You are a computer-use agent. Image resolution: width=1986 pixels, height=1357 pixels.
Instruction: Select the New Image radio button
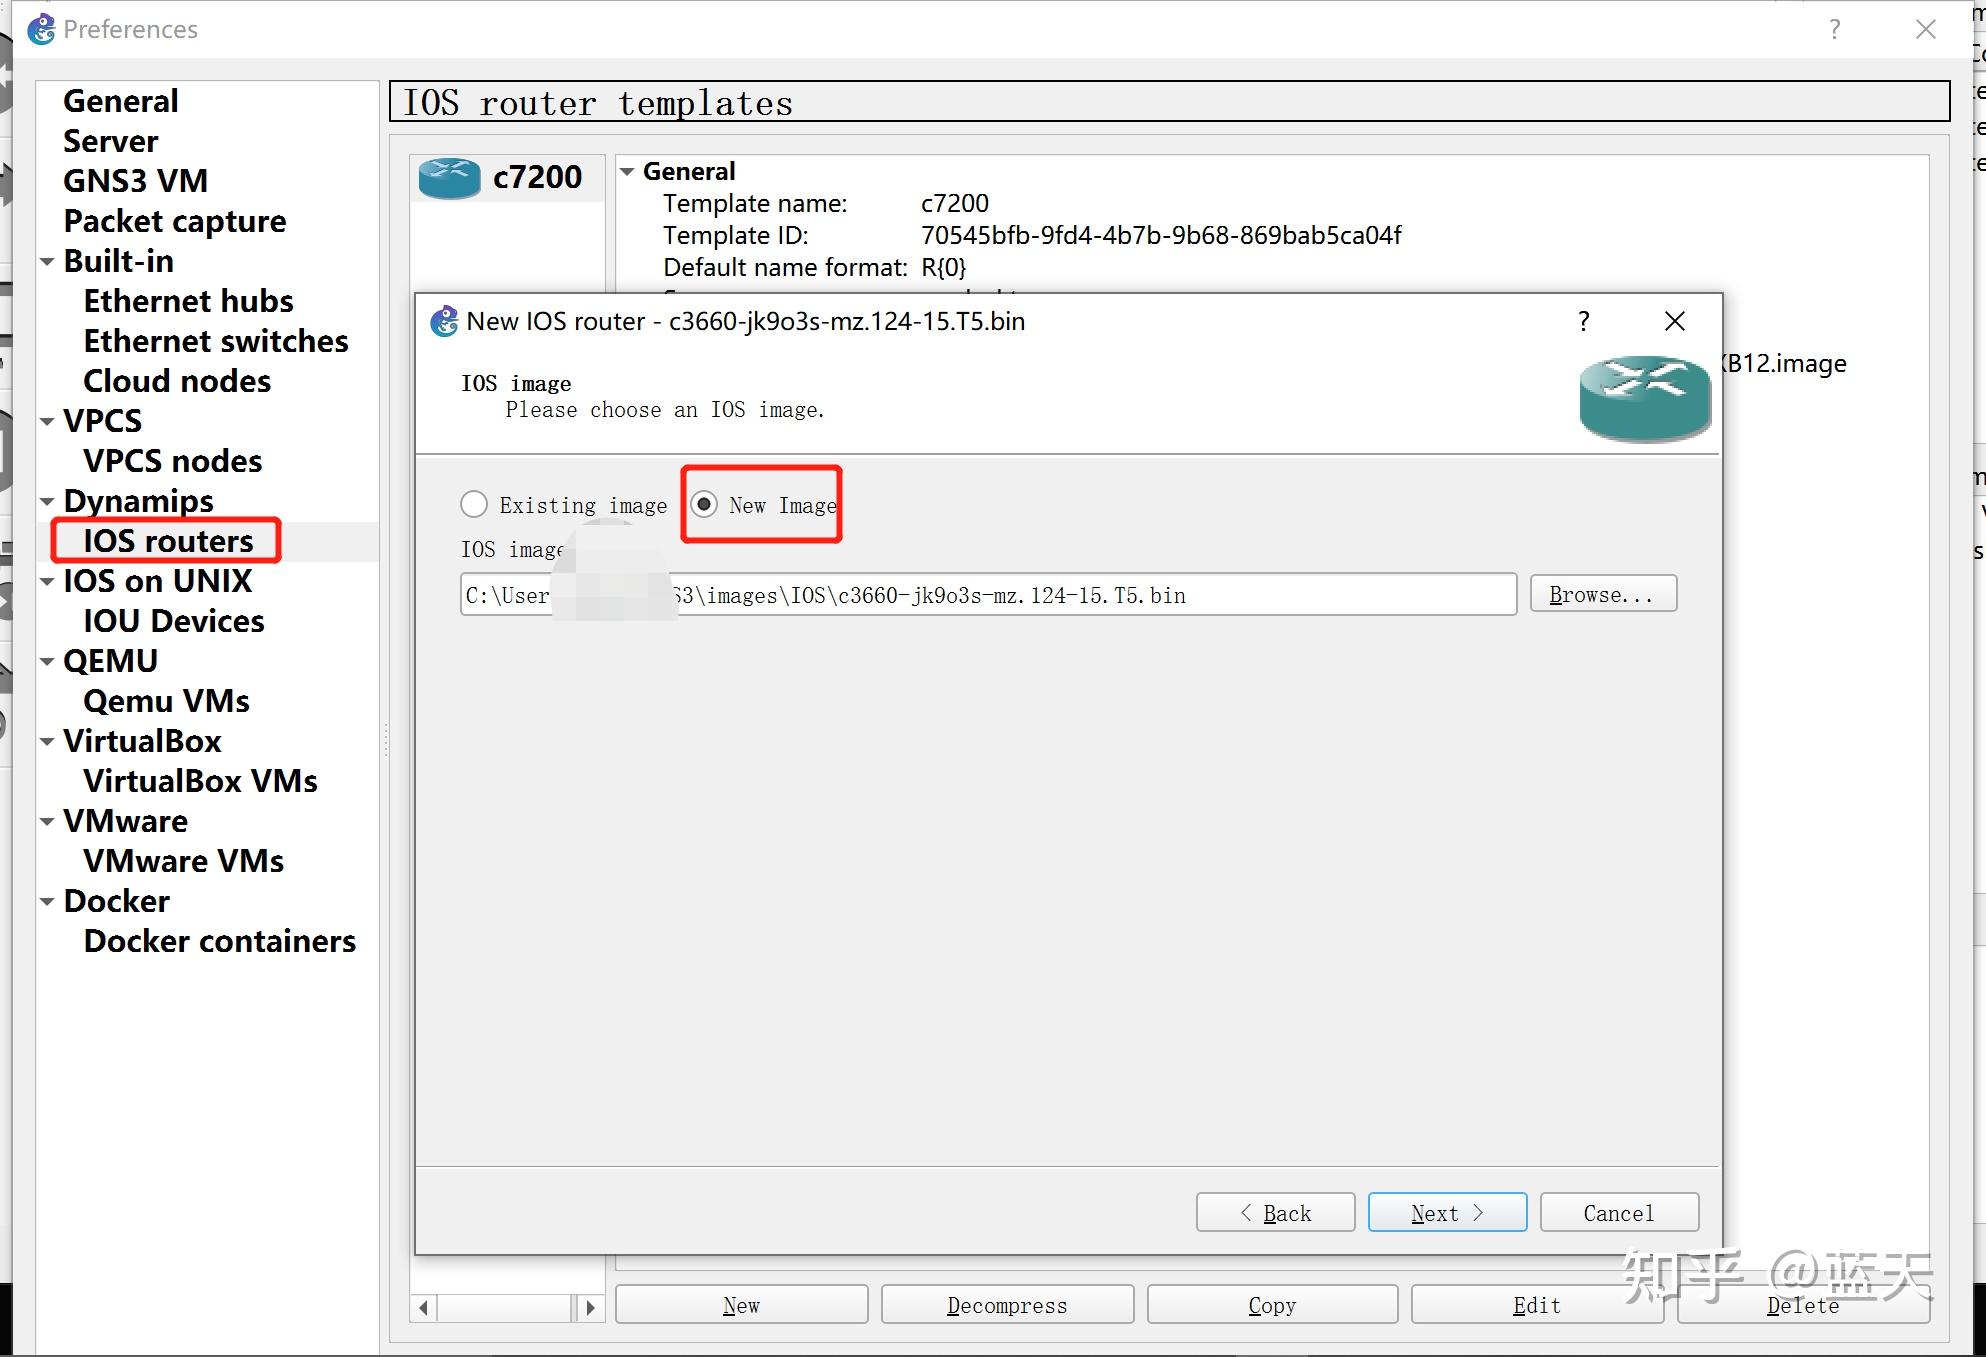pos(705,505)
